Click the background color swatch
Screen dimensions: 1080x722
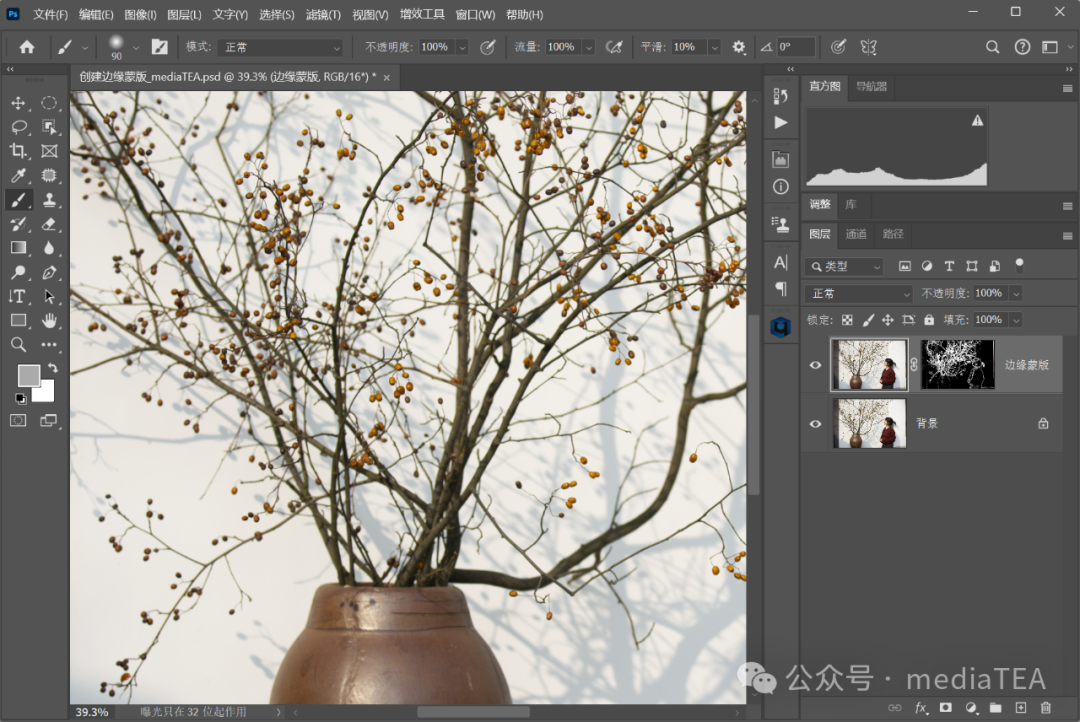tap(45, 393)
